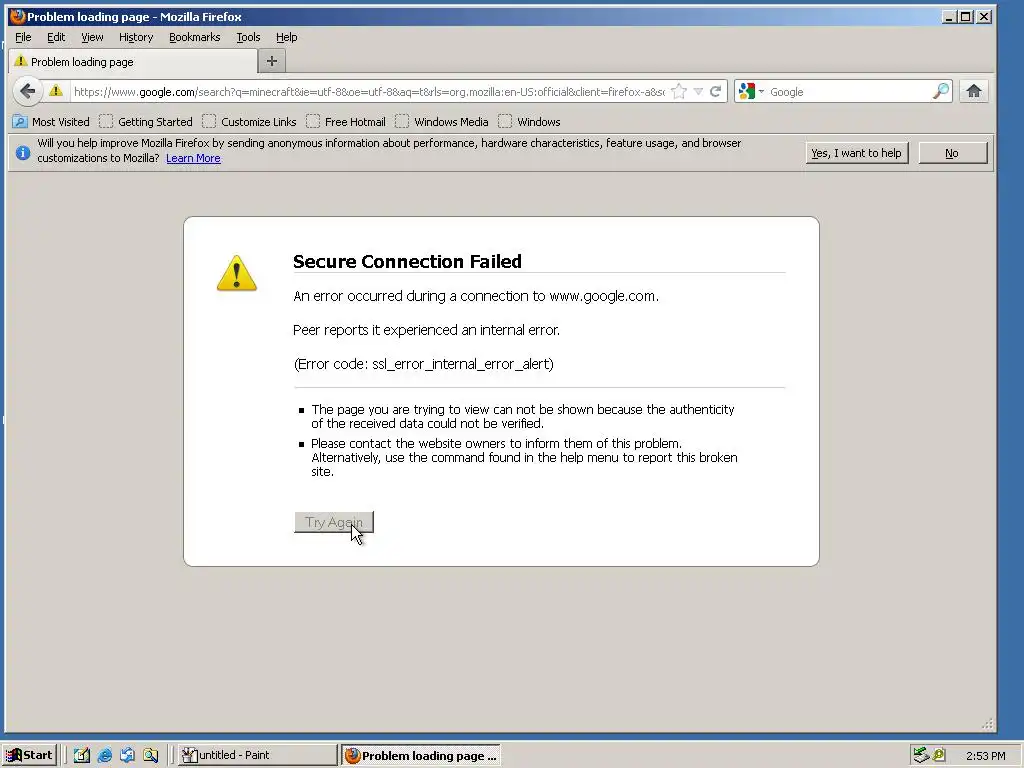Open the View menu
Screen dimensions: 1024x768
[x=92, y=37]
